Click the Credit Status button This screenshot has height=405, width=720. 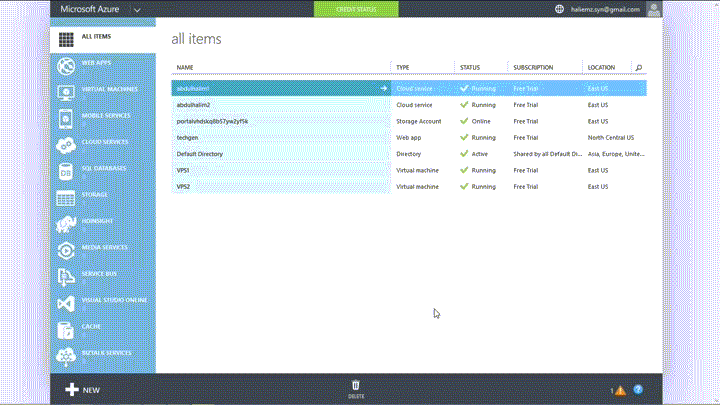coord(356,9)
